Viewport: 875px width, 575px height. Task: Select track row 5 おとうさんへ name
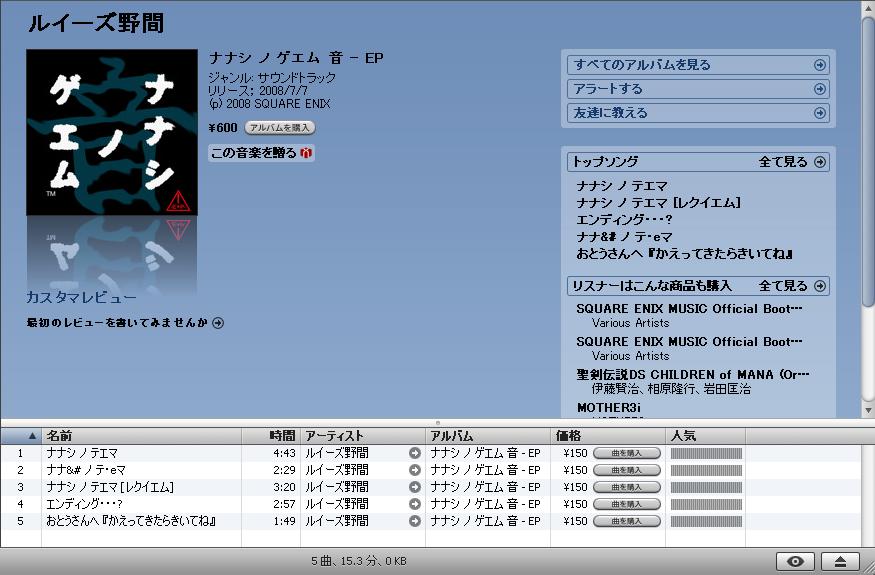(131, 521)
